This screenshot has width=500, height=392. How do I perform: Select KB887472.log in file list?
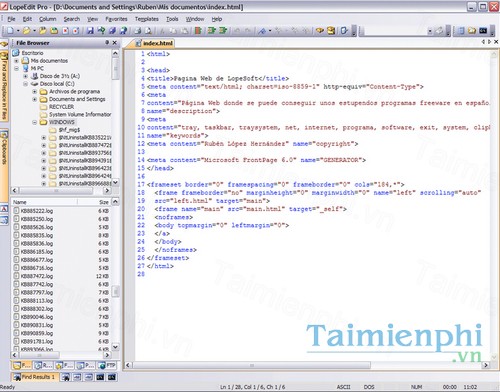tap(37, 276)
